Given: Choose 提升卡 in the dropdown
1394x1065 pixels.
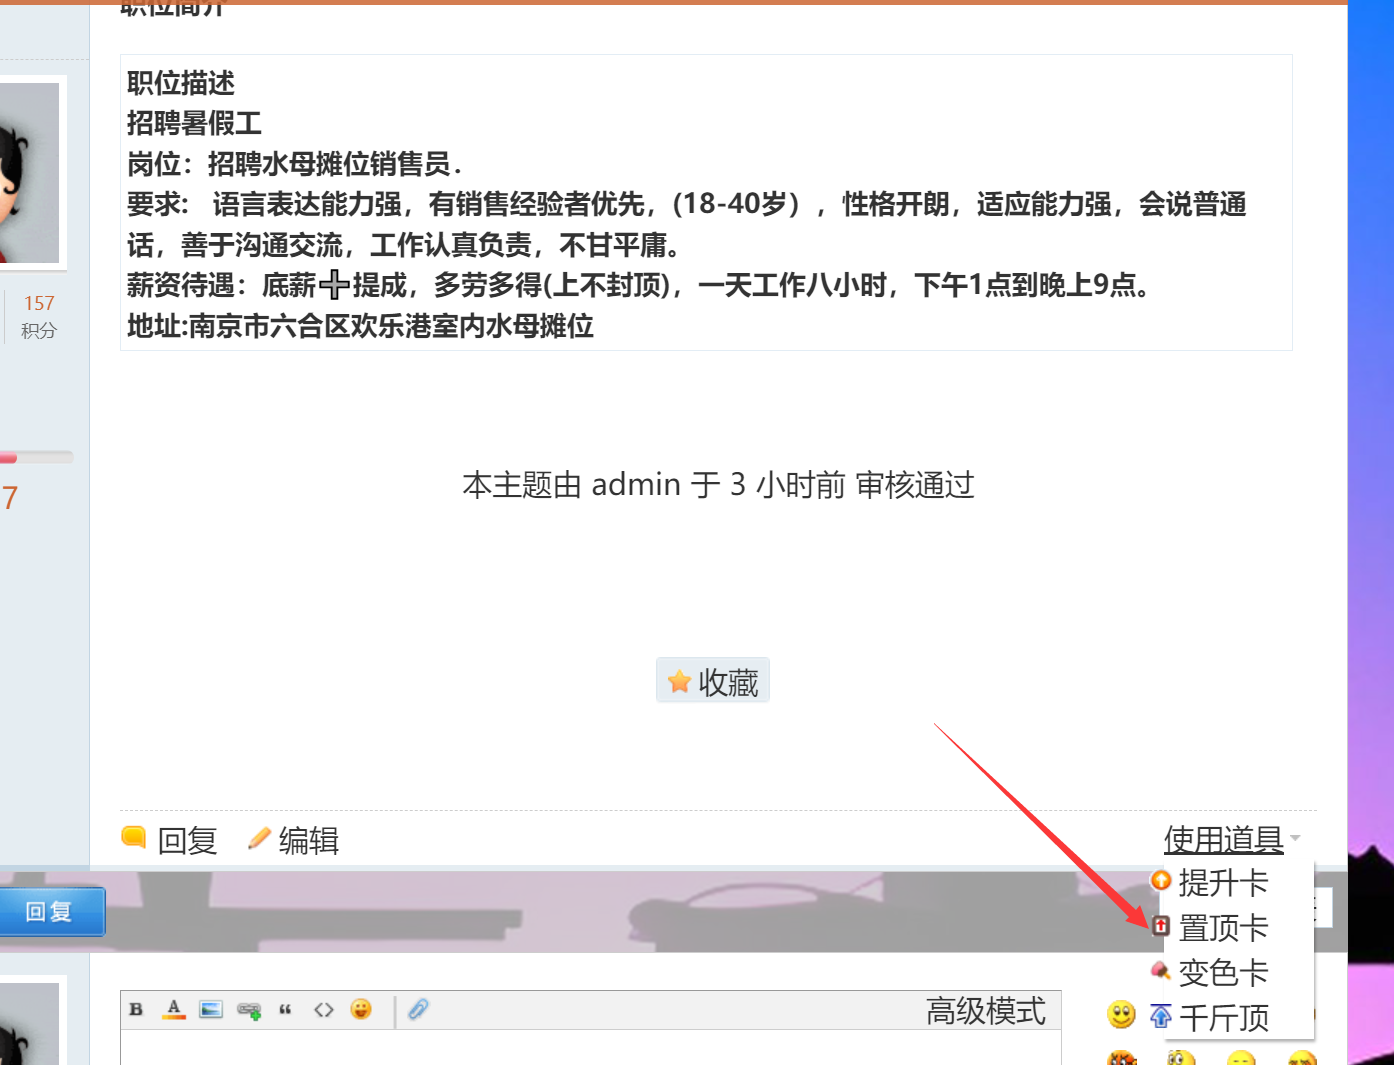Looking at the screenshot, I should (1222, 883).
